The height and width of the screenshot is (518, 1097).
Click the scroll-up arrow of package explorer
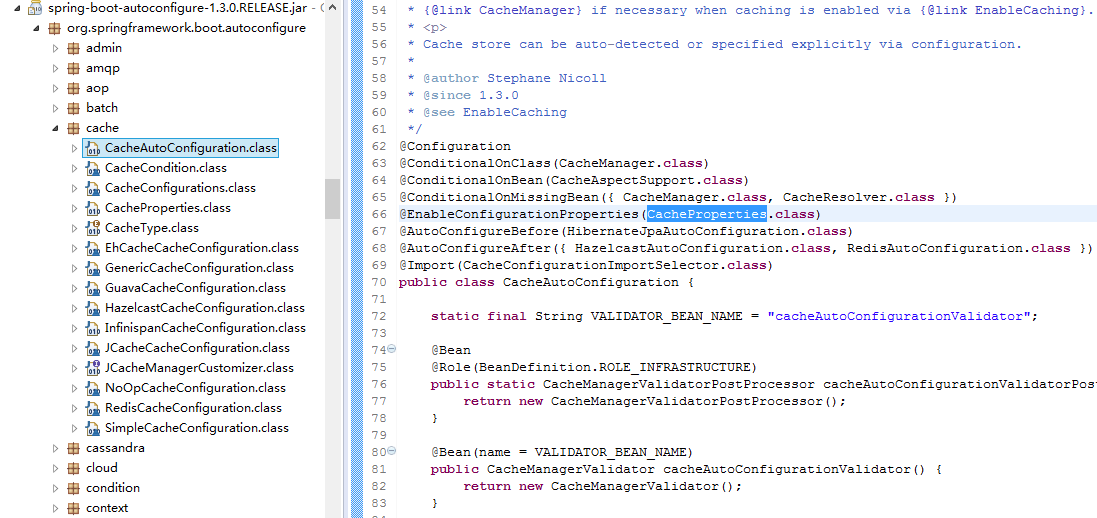(332, 7)
